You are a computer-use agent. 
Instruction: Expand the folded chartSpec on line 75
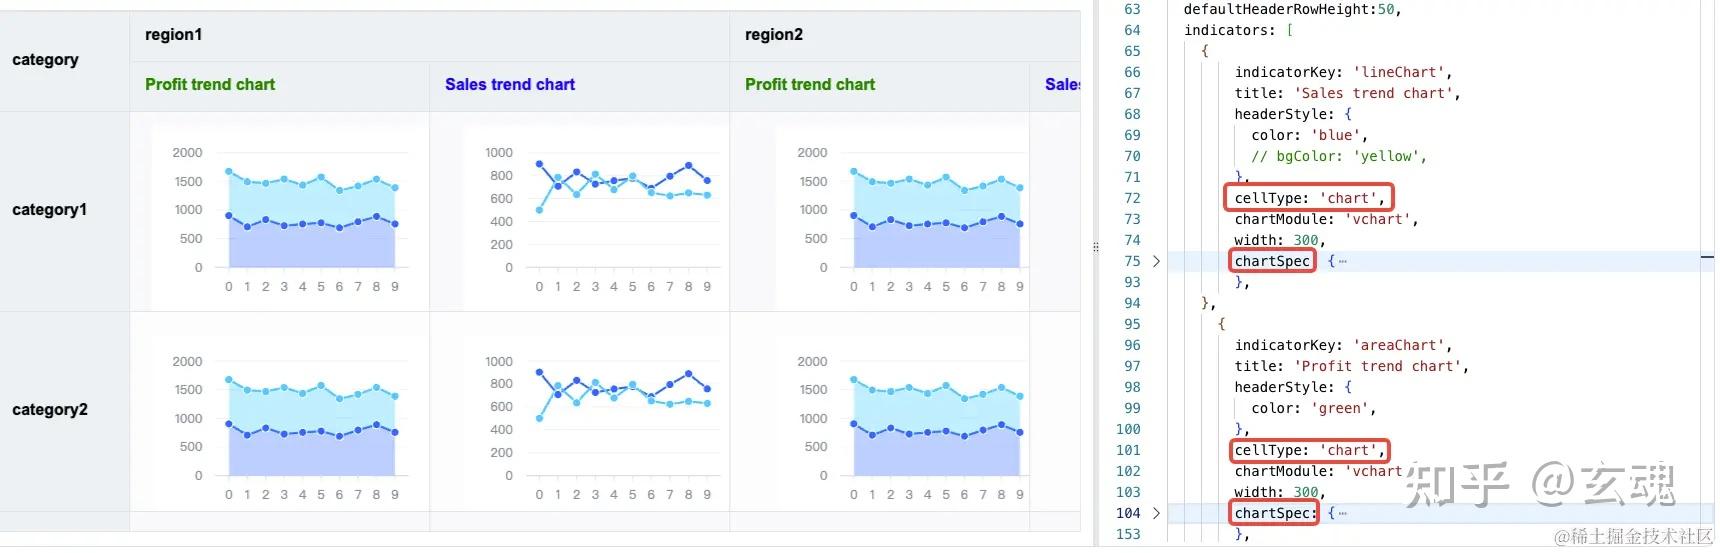[1156, 261]
